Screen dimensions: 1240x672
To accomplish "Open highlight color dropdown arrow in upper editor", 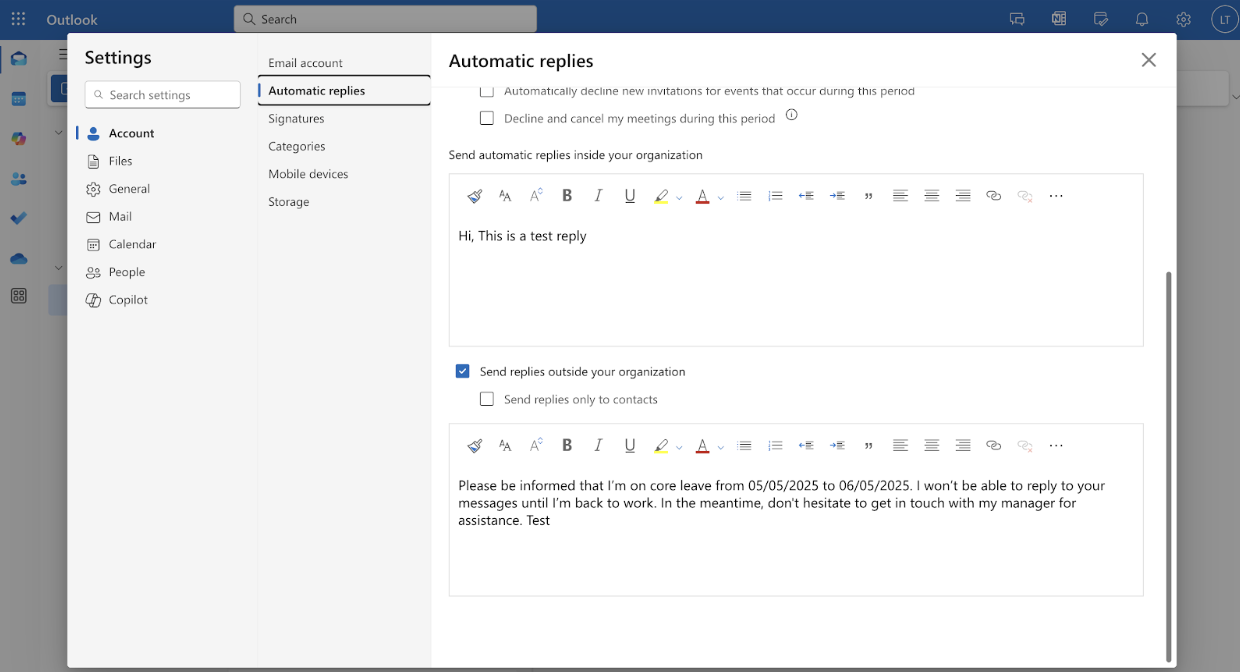I will [x=679, y=197].
